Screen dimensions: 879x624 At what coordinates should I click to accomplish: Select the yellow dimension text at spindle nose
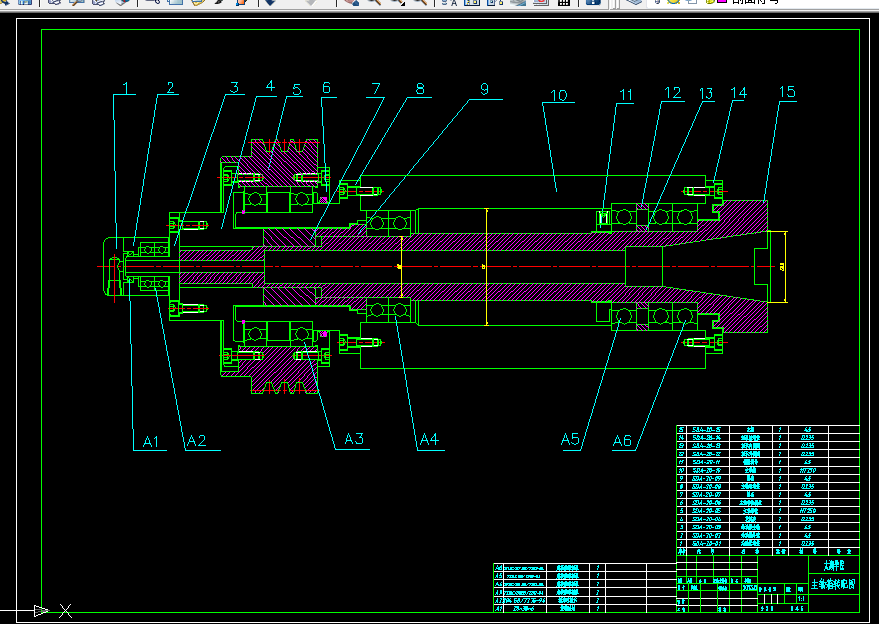[x=782, y=267]
